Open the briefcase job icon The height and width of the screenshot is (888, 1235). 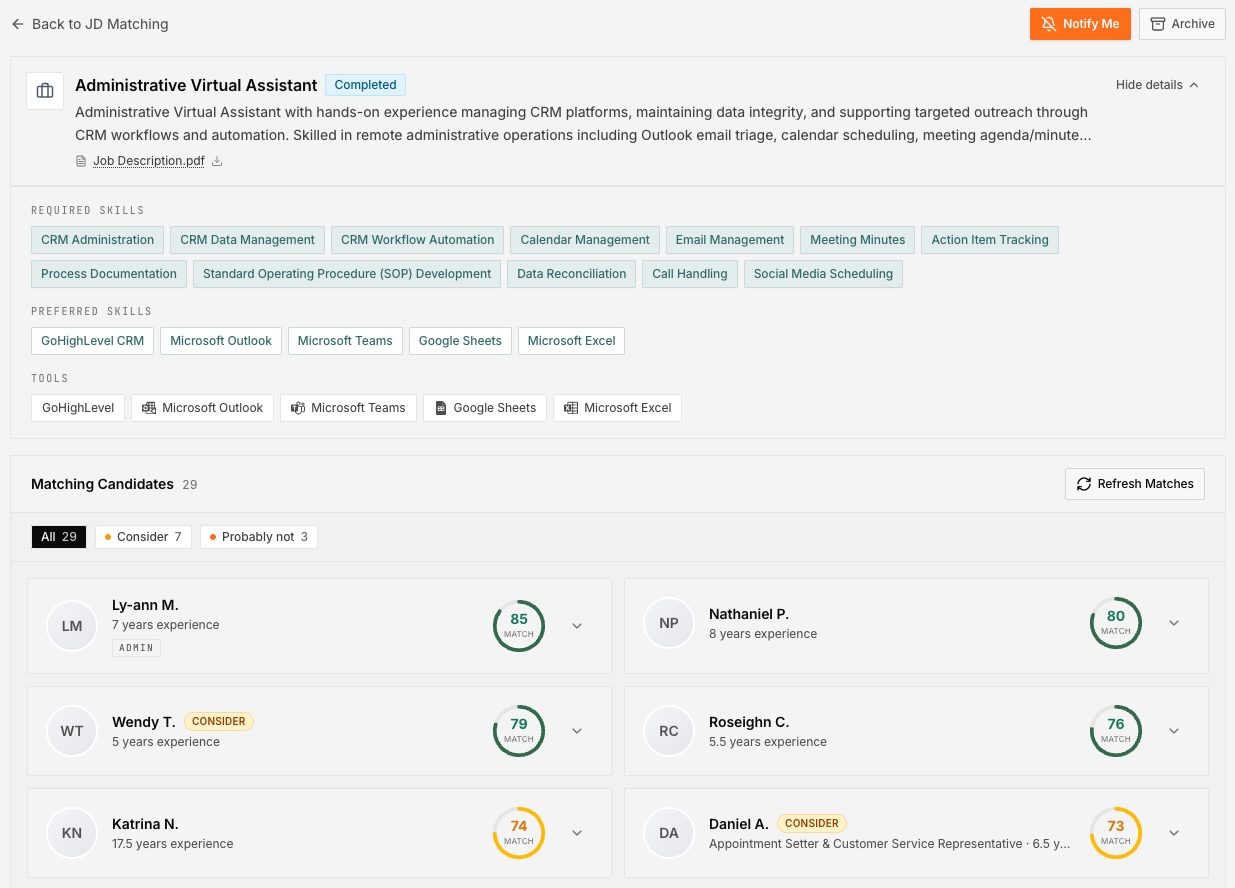[x=45, y=91]
